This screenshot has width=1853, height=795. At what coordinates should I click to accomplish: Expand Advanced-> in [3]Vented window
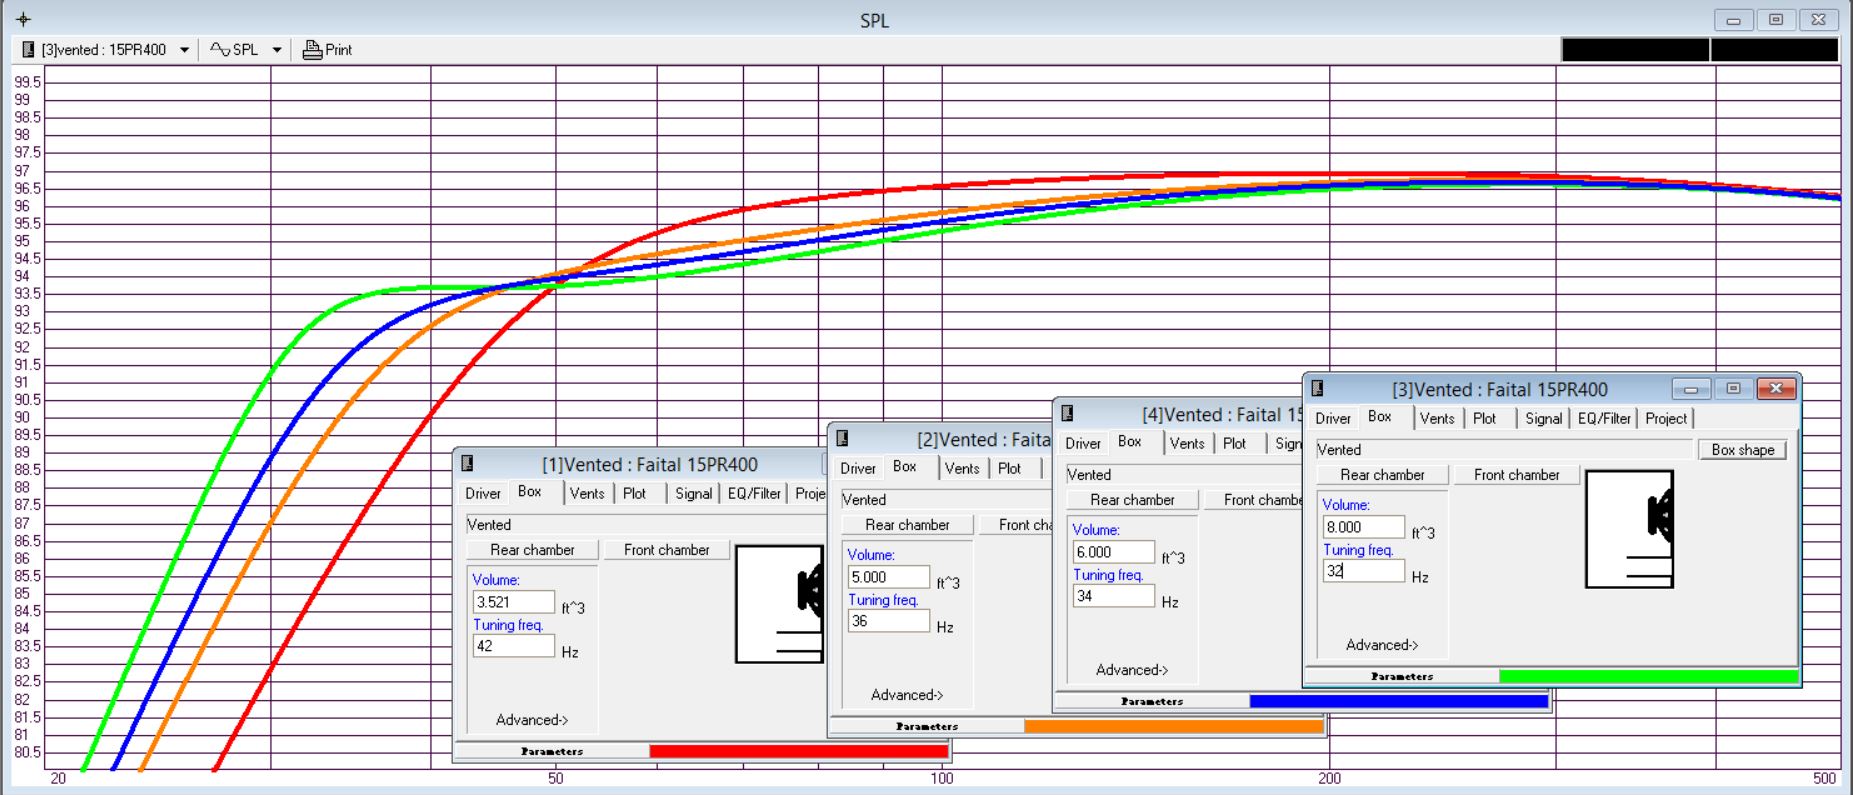click(1382, 645)
